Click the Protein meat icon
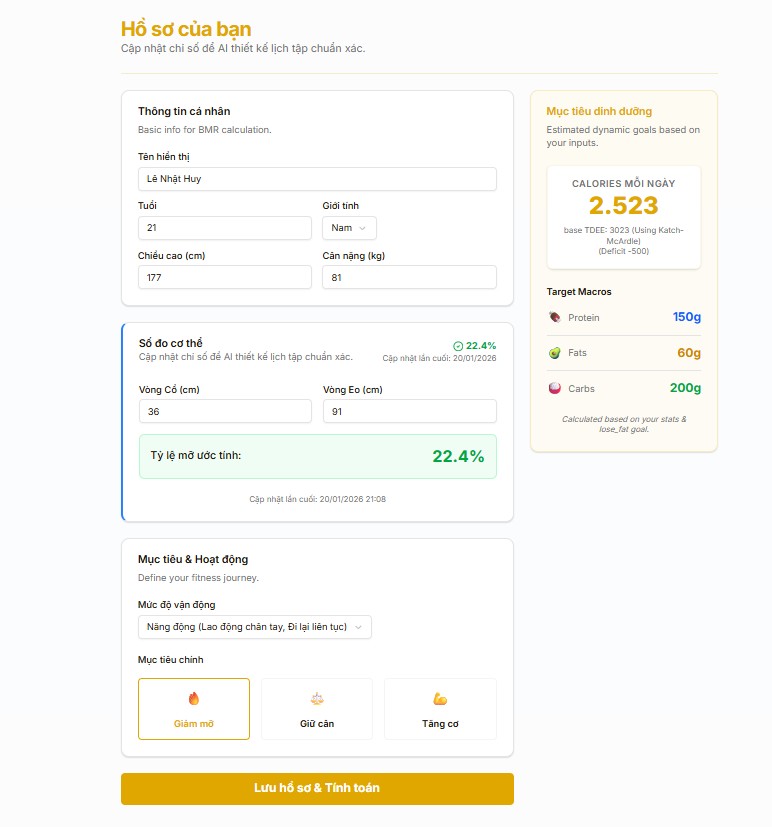 (x=555, y=317)
